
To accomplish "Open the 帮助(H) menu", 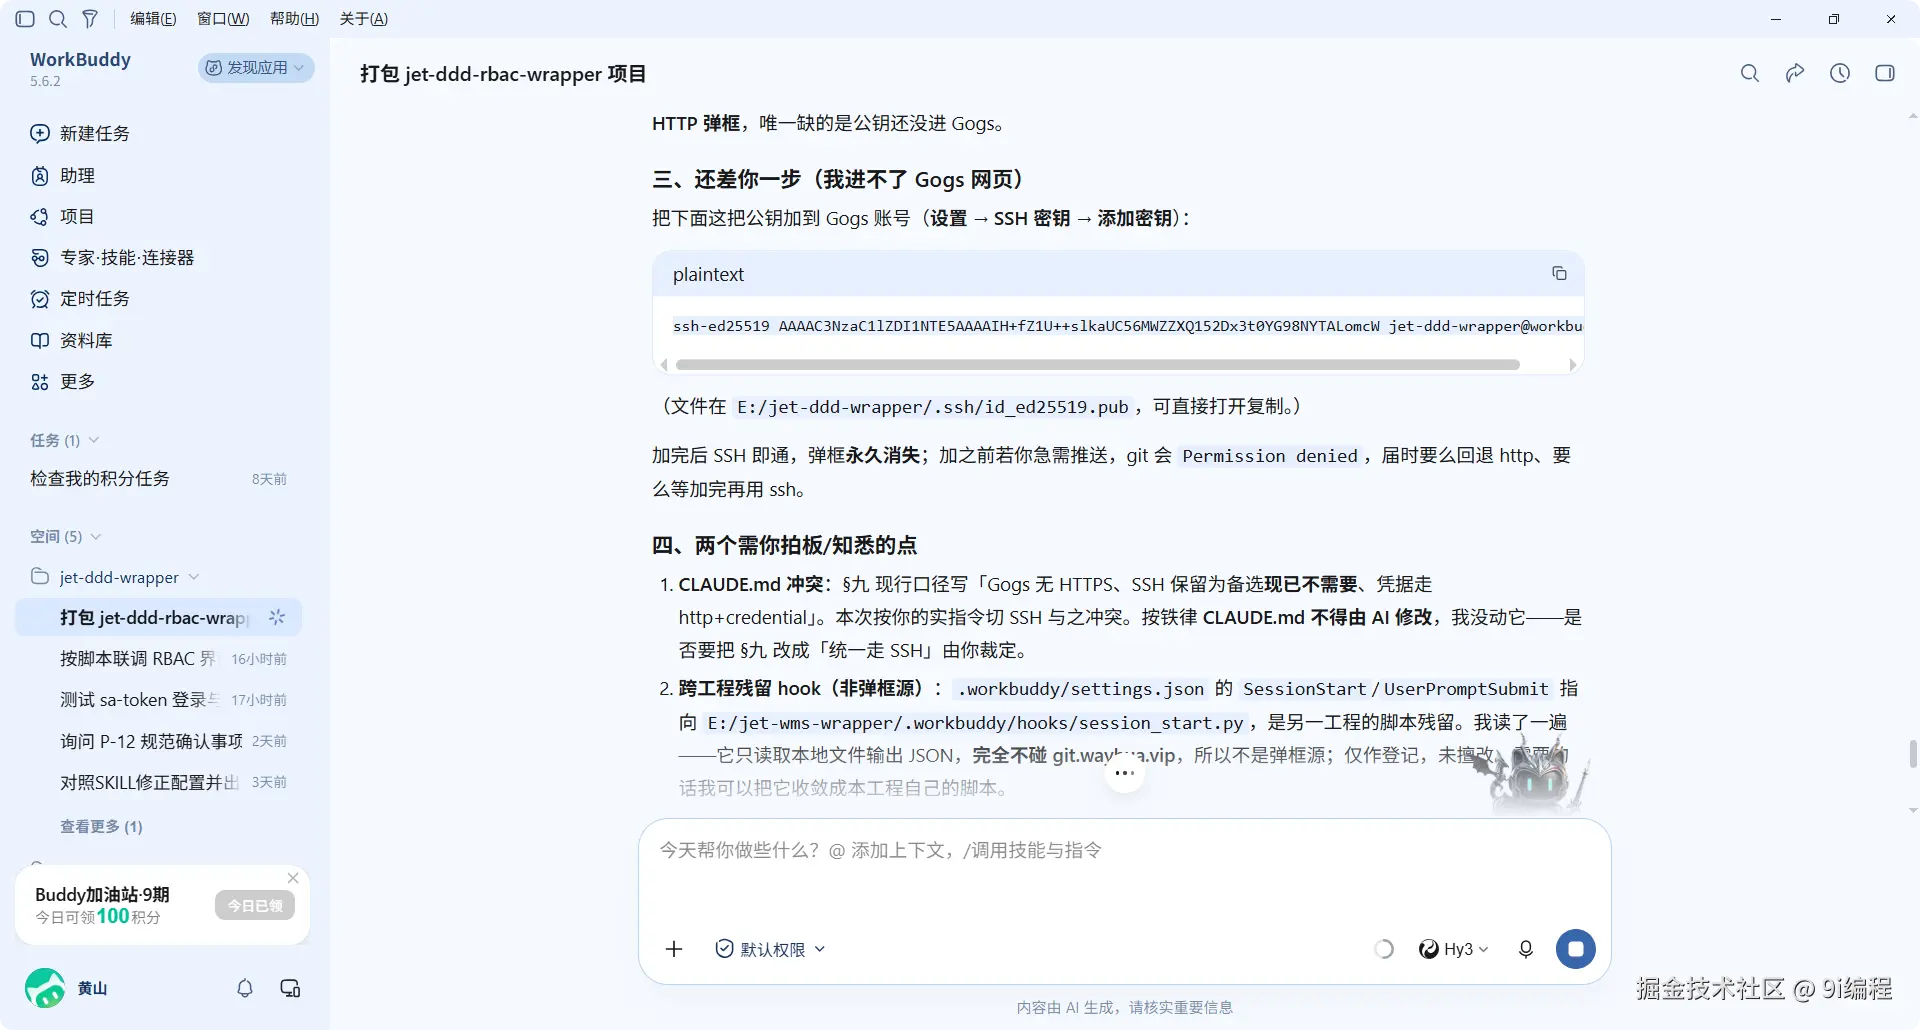I will [x=294, y=19].
